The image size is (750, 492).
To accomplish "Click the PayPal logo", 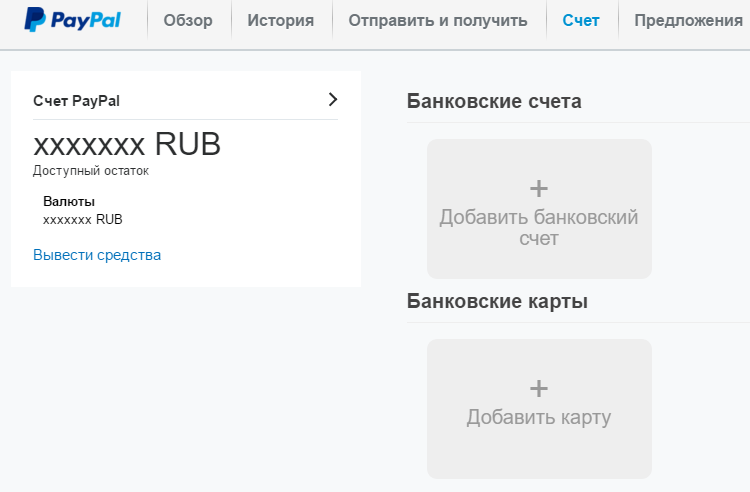I will pyautogui.click(x=72, y=20).
